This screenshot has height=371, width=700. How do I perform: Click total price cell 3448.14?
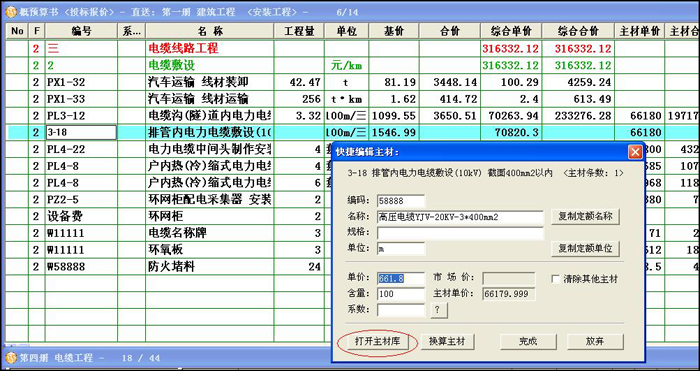click(450, 82)
